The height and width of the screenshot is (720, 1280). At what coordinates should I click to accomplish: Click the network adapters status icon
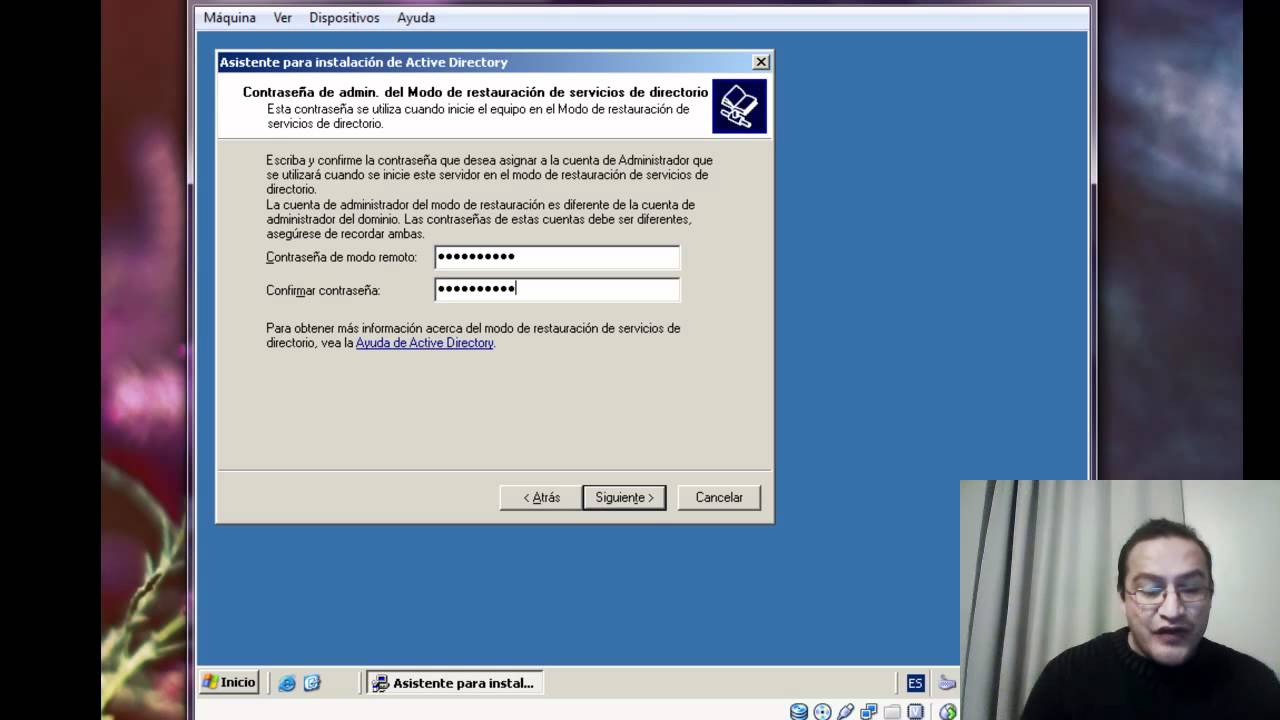[869, 712]
